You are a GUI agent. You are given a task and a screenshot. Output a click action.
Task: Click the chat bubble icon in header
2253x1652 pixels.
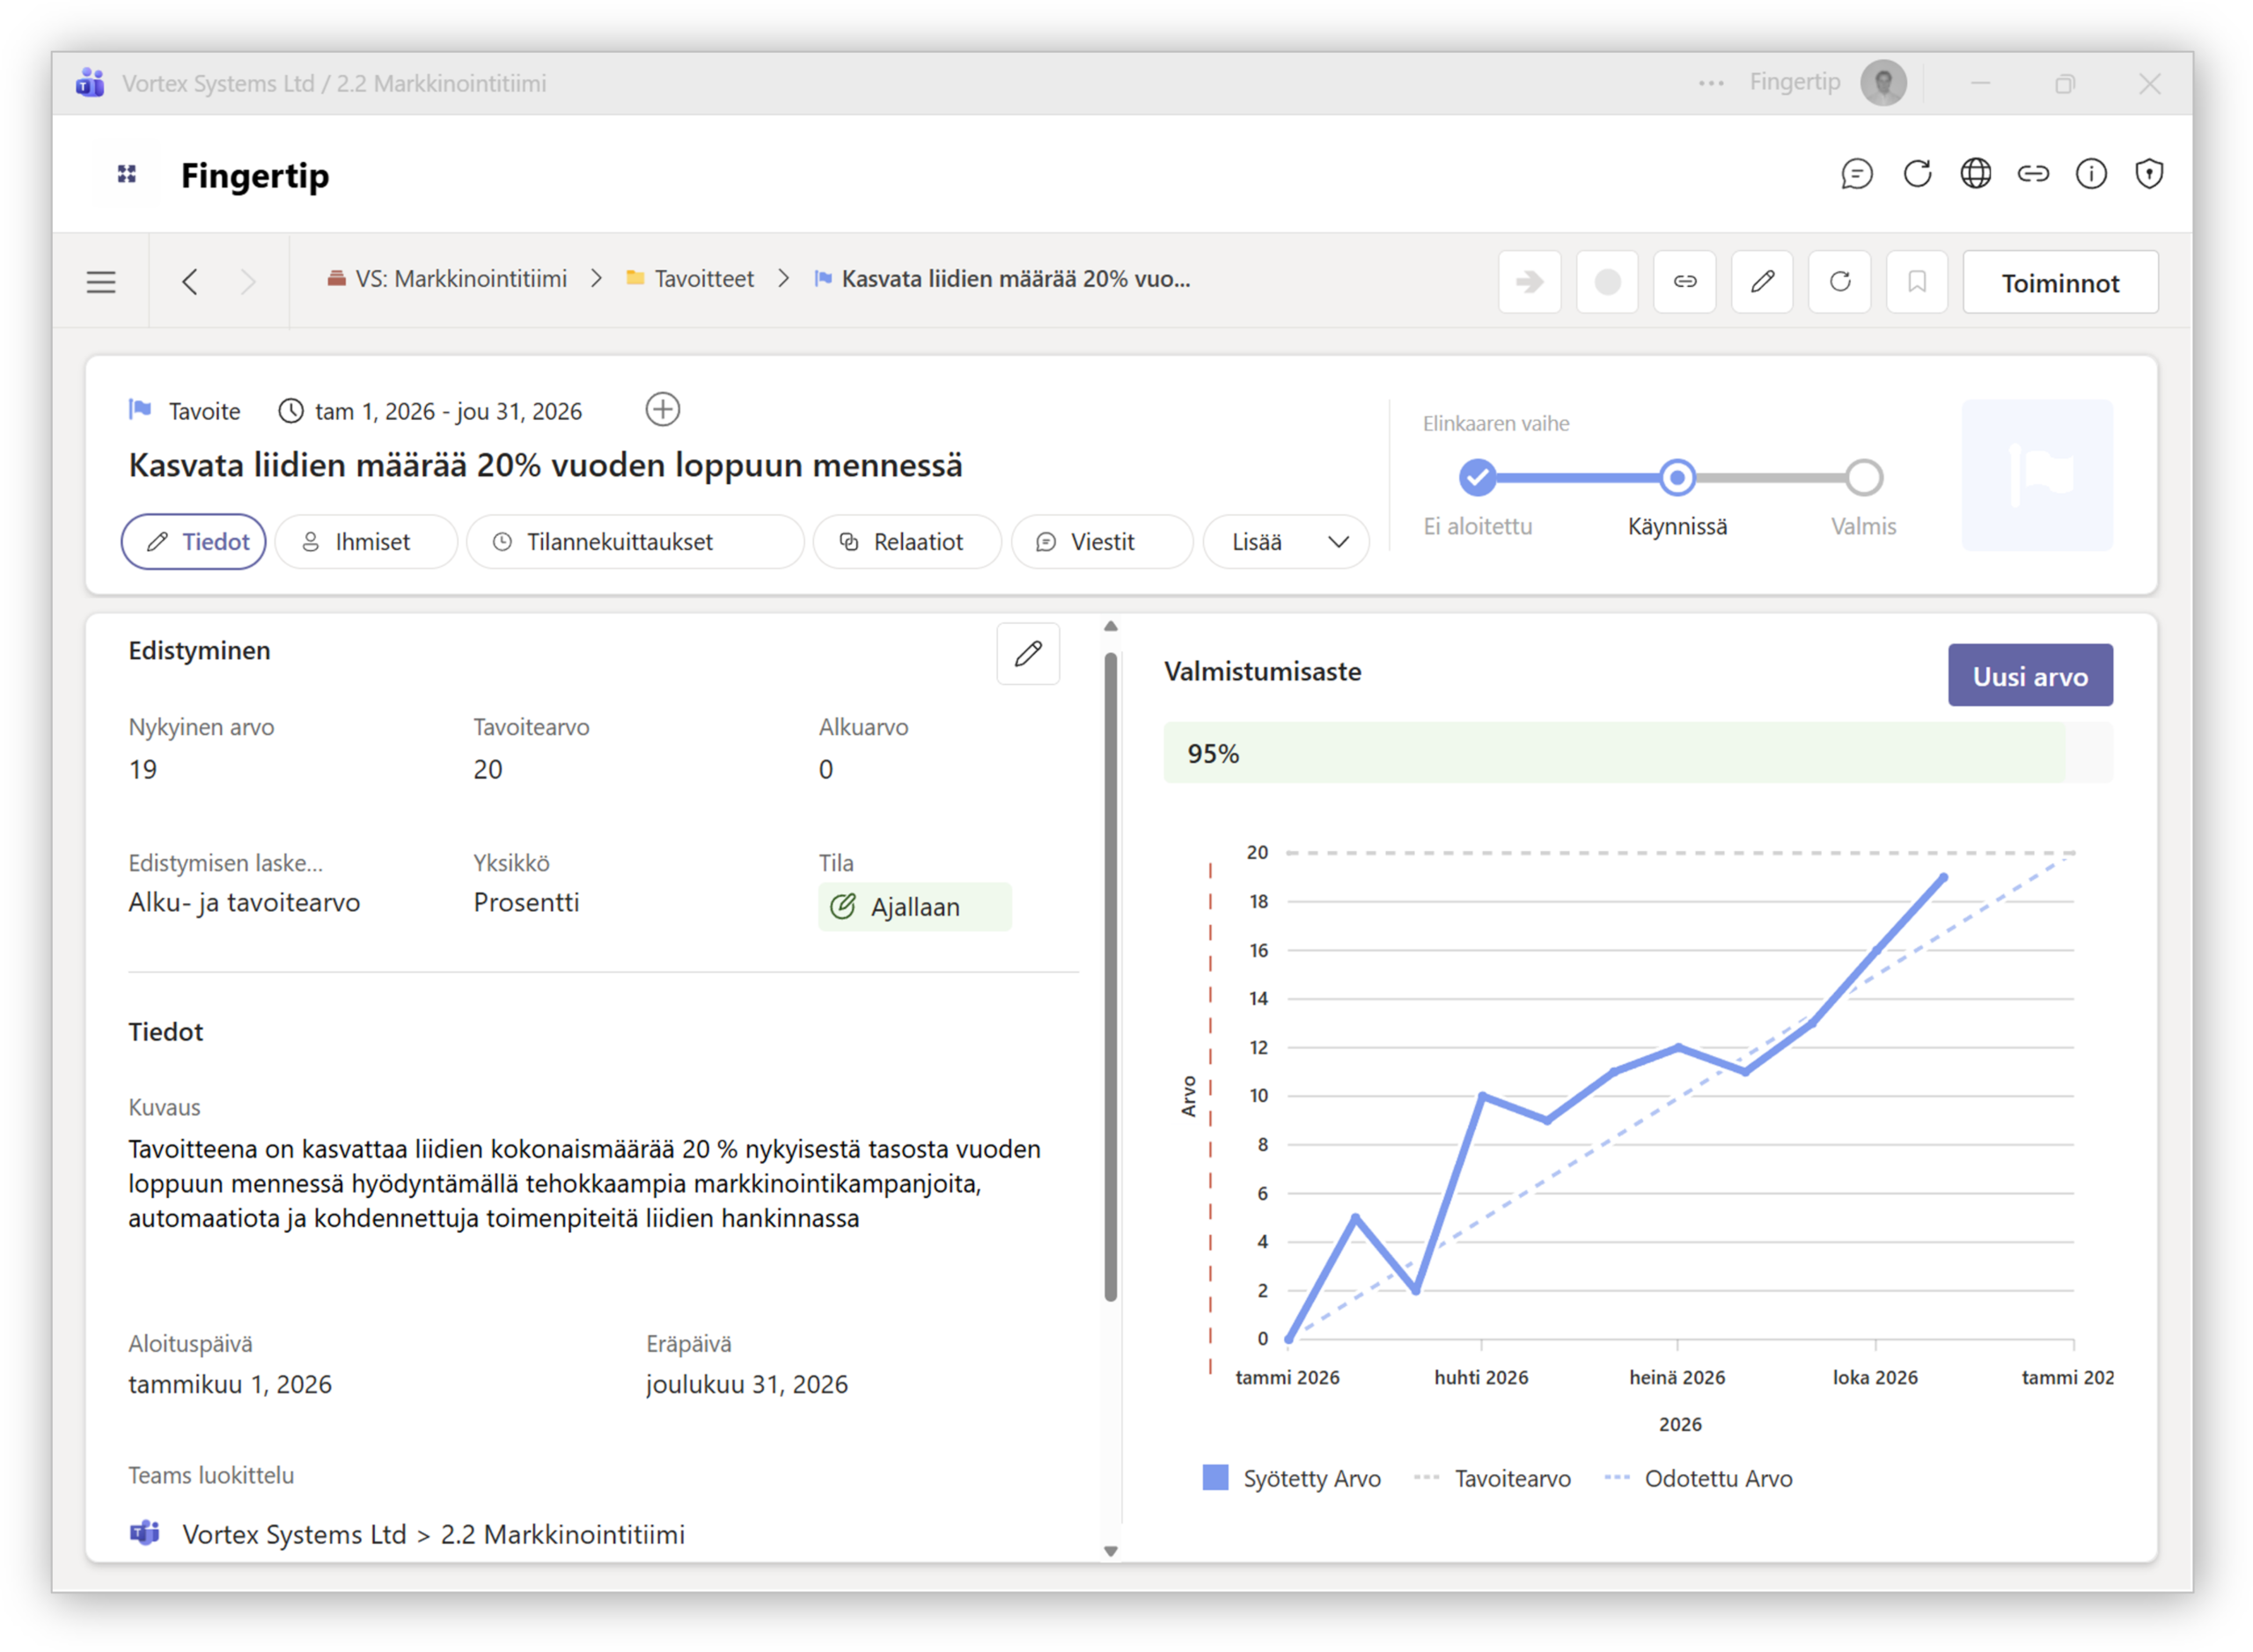1856,174
